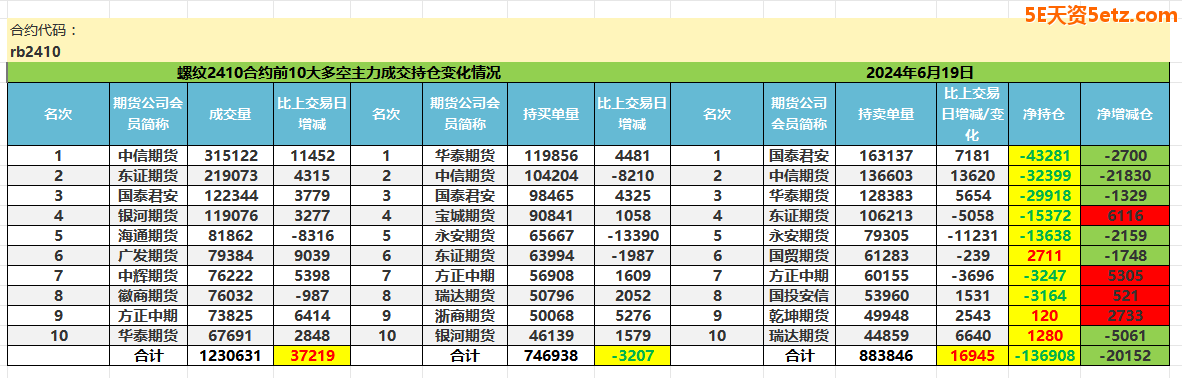The image size is (1182, 378).
Task: Click the cell showing 50068
Action: pyautogui.click(x=551, y=315)
